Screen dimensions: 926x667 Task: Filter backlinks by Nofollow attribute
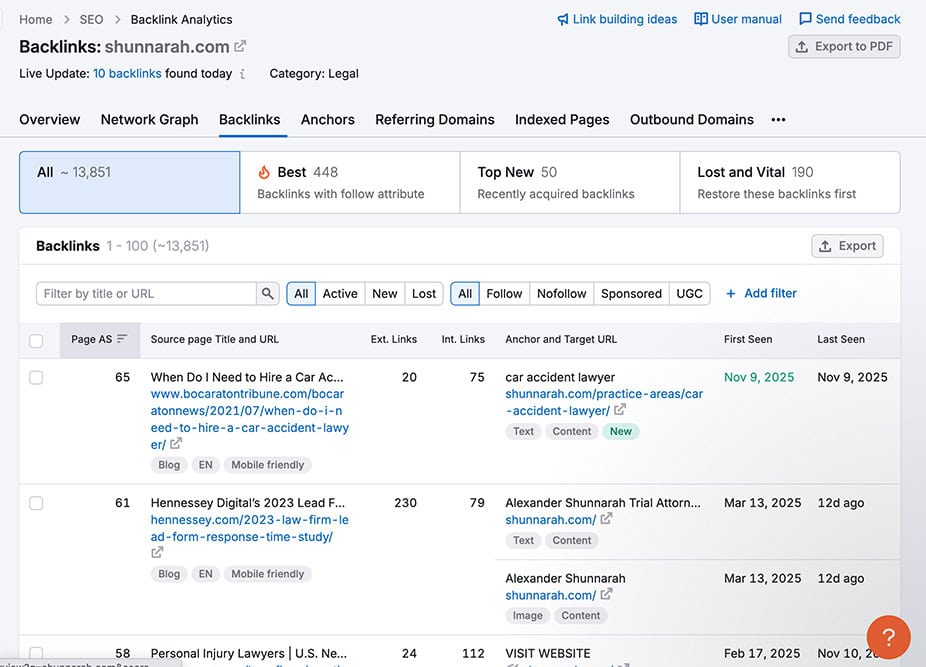point(561,293)
